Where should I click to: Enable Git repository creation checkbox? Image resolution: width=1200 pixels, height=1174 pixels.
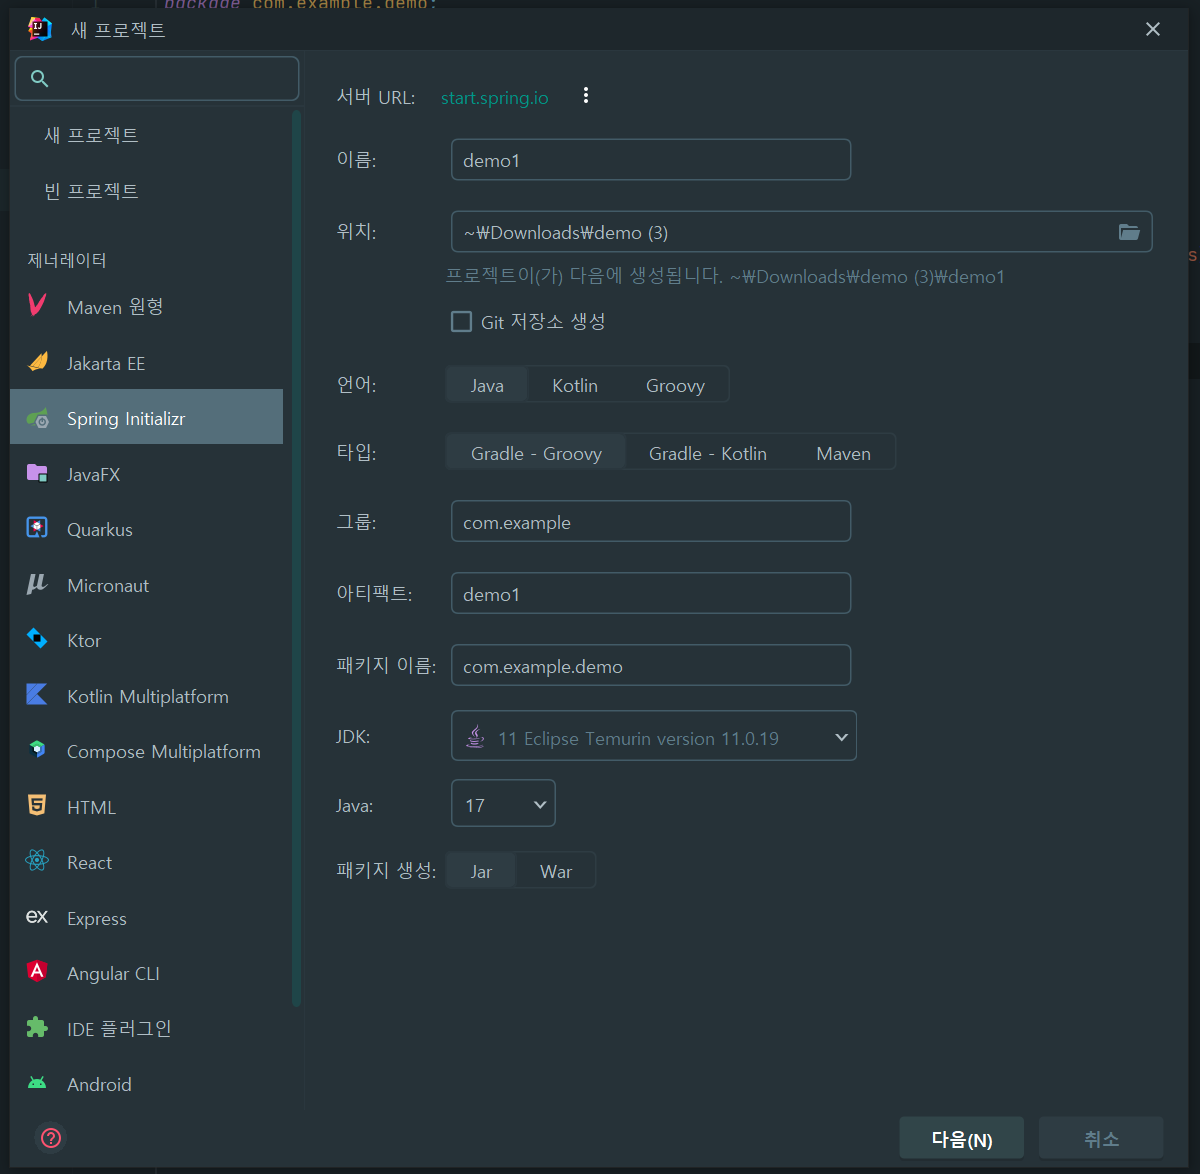point(461,321)
